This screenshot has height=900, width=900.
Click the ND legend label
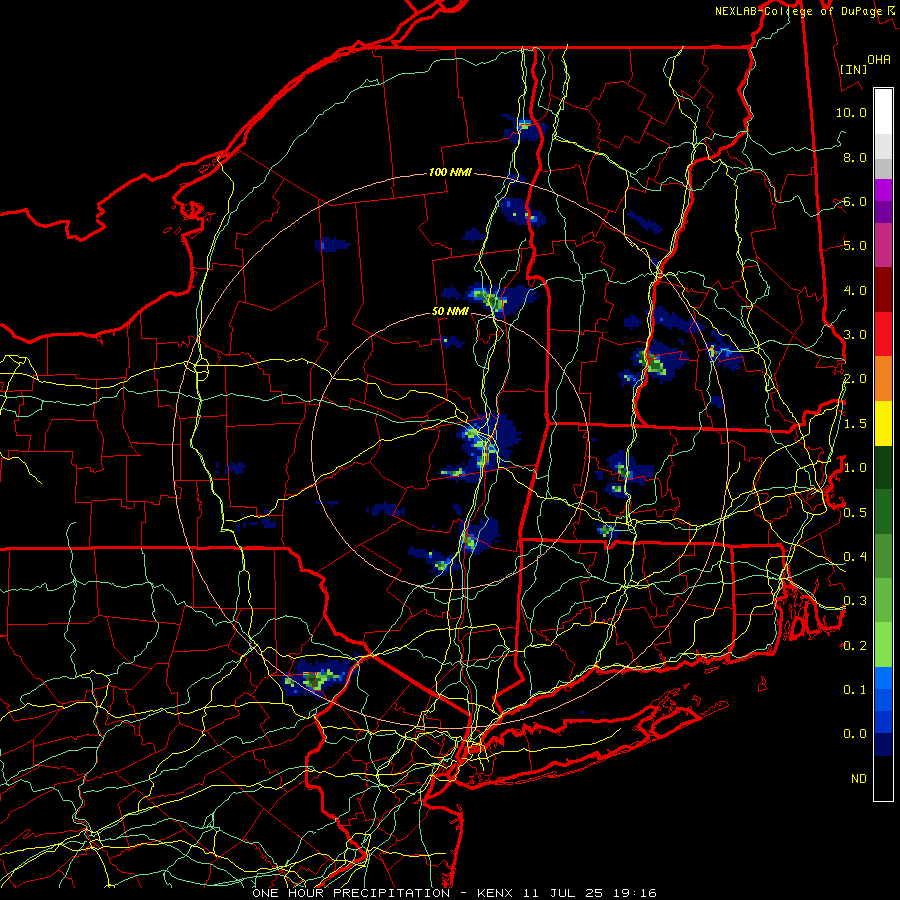[859, 778]
